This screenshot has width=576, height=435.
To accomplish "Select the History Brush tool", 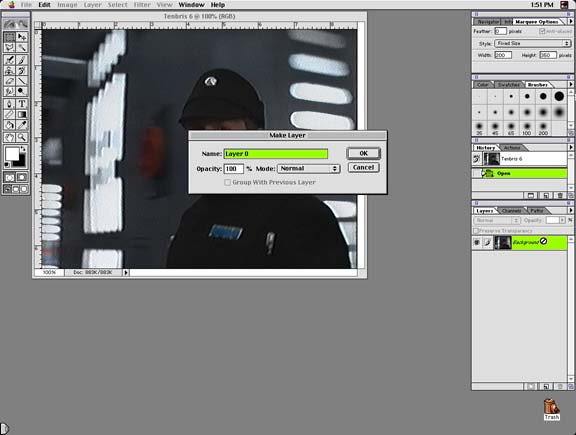I will click(x=22, y=70).
